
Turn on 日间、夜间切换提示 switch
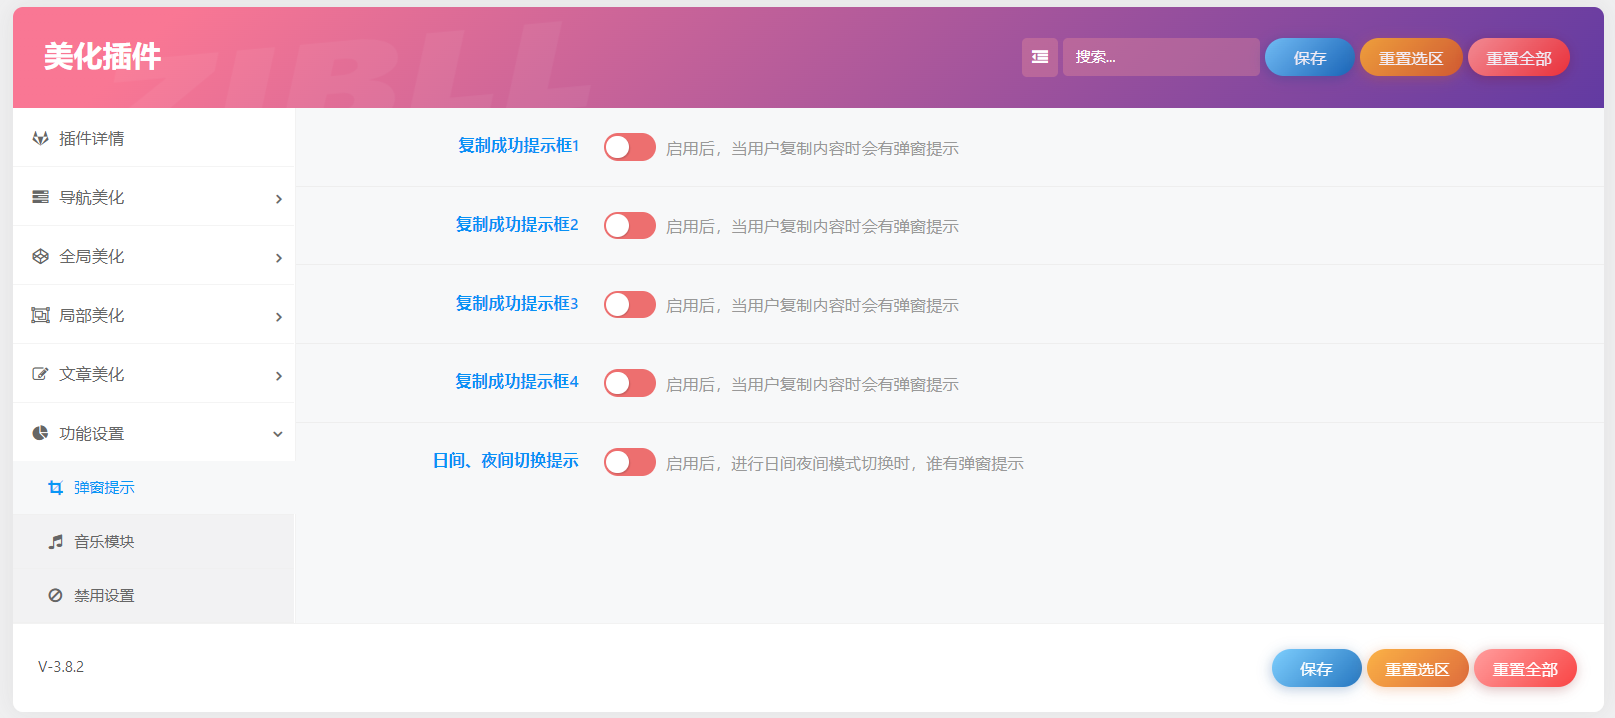[x=629, y=462]
